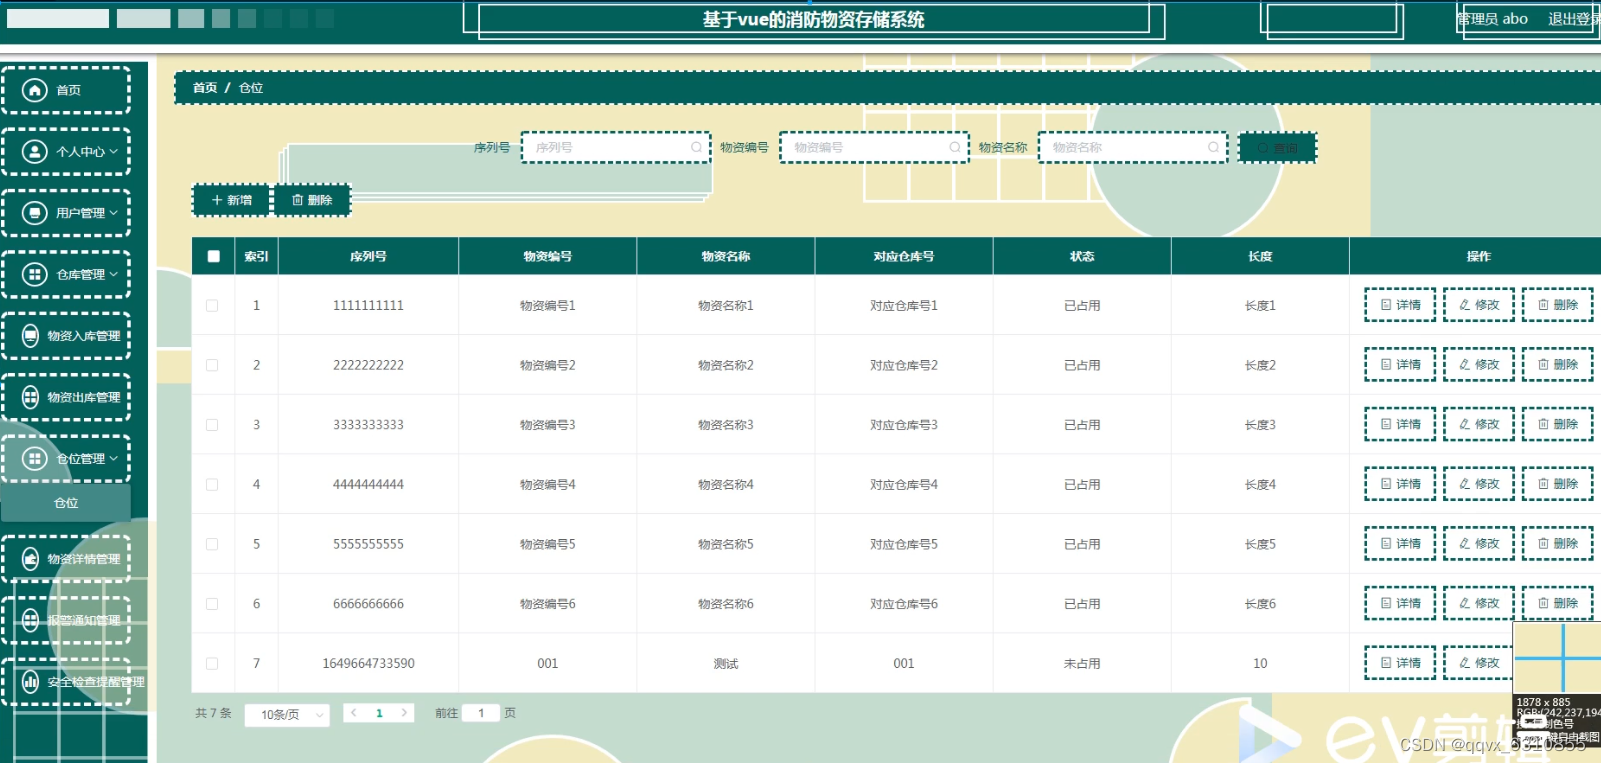The height and width of the screenshot is (763, 1601).
Task: Select page number 1 in pagination
Action: coord(379,713)
